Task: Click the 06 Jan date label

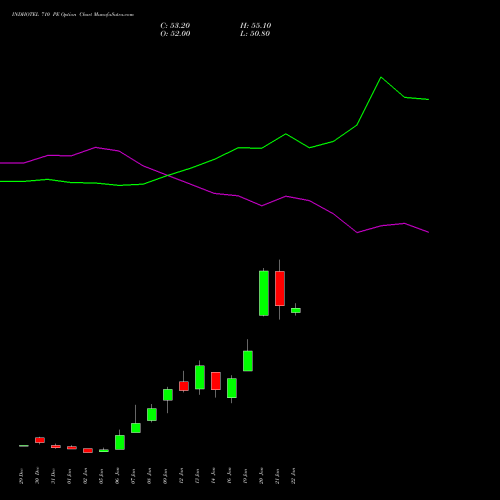Action: coord(117,476)
